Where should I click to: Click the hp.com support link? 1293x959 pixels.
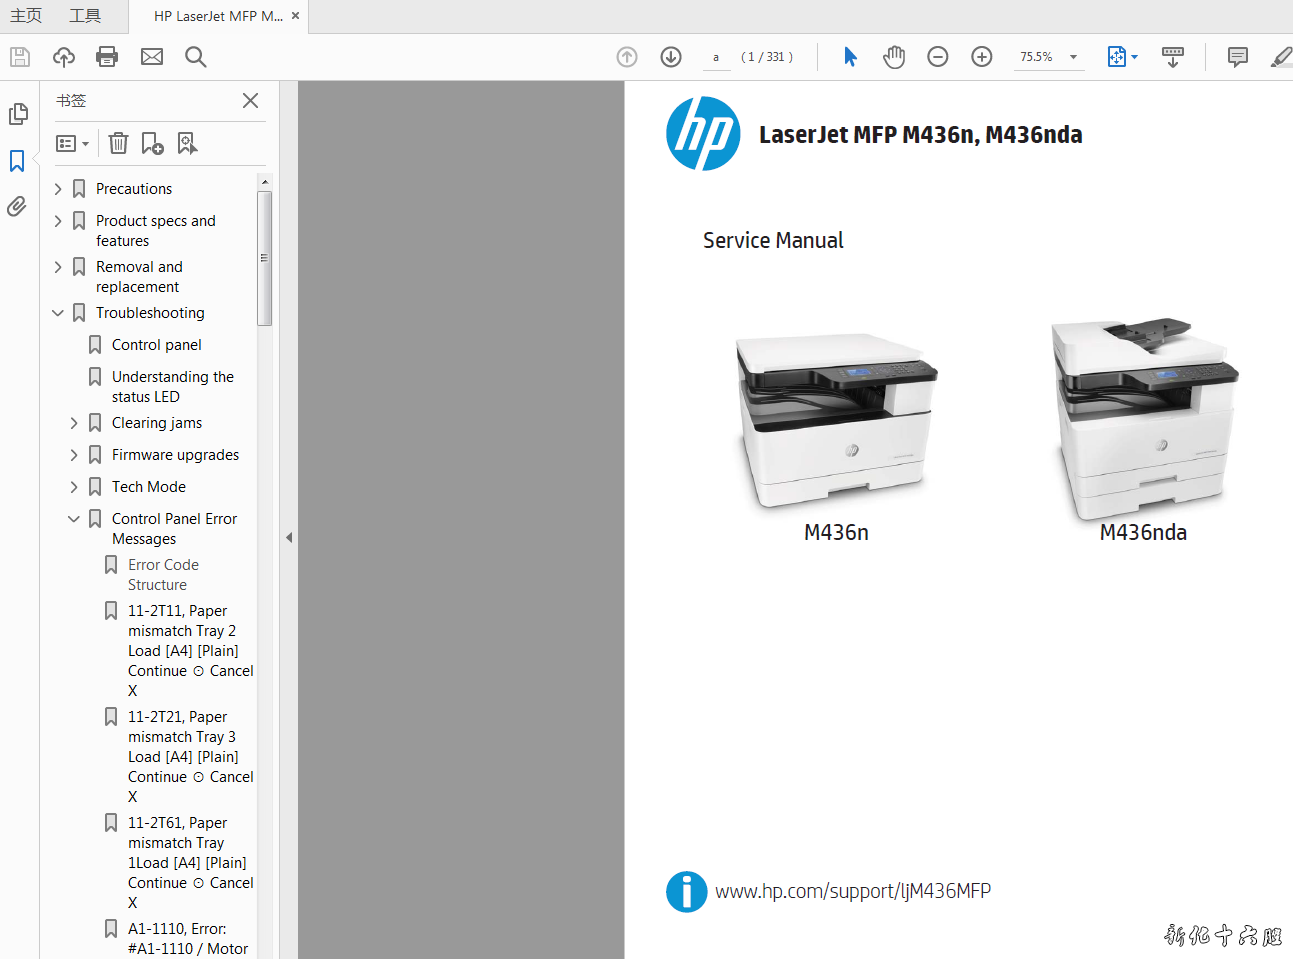tap(852, 891)
